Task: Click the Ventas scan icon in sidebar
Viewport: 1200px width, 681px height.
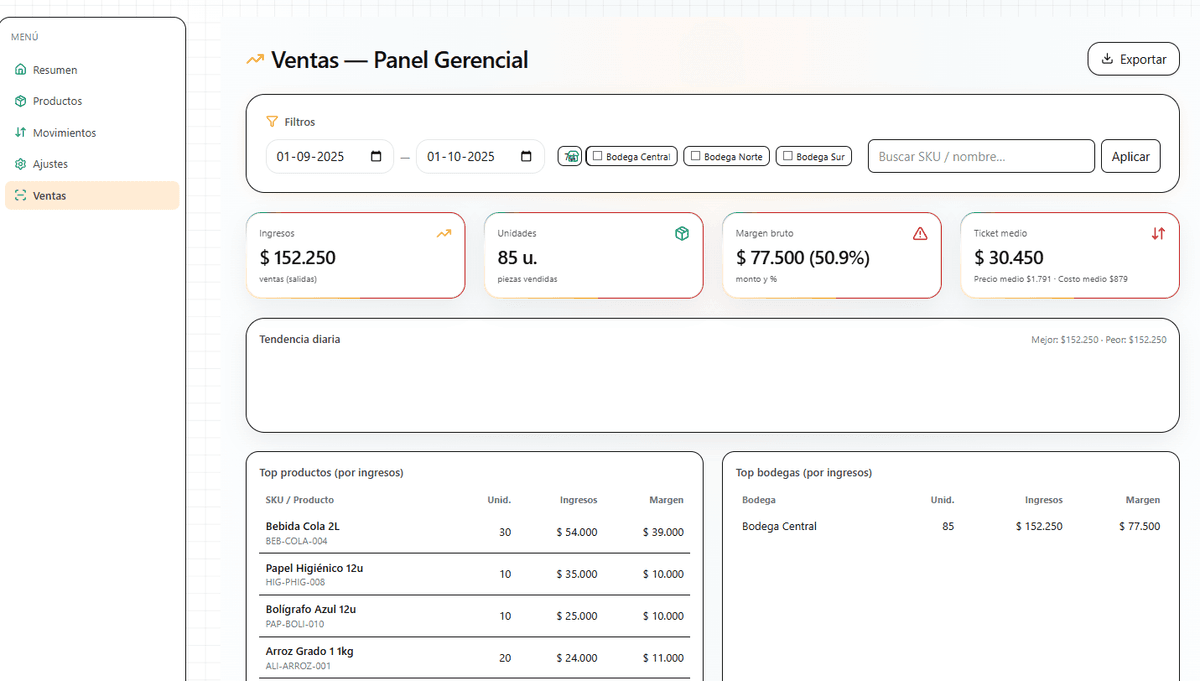Action: pos(21,196)
